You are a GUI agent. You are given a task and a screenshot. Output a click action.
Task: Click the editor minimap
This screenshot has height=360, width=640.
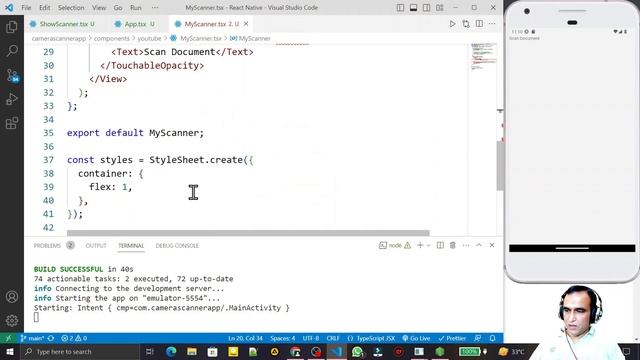coord(484,57)
